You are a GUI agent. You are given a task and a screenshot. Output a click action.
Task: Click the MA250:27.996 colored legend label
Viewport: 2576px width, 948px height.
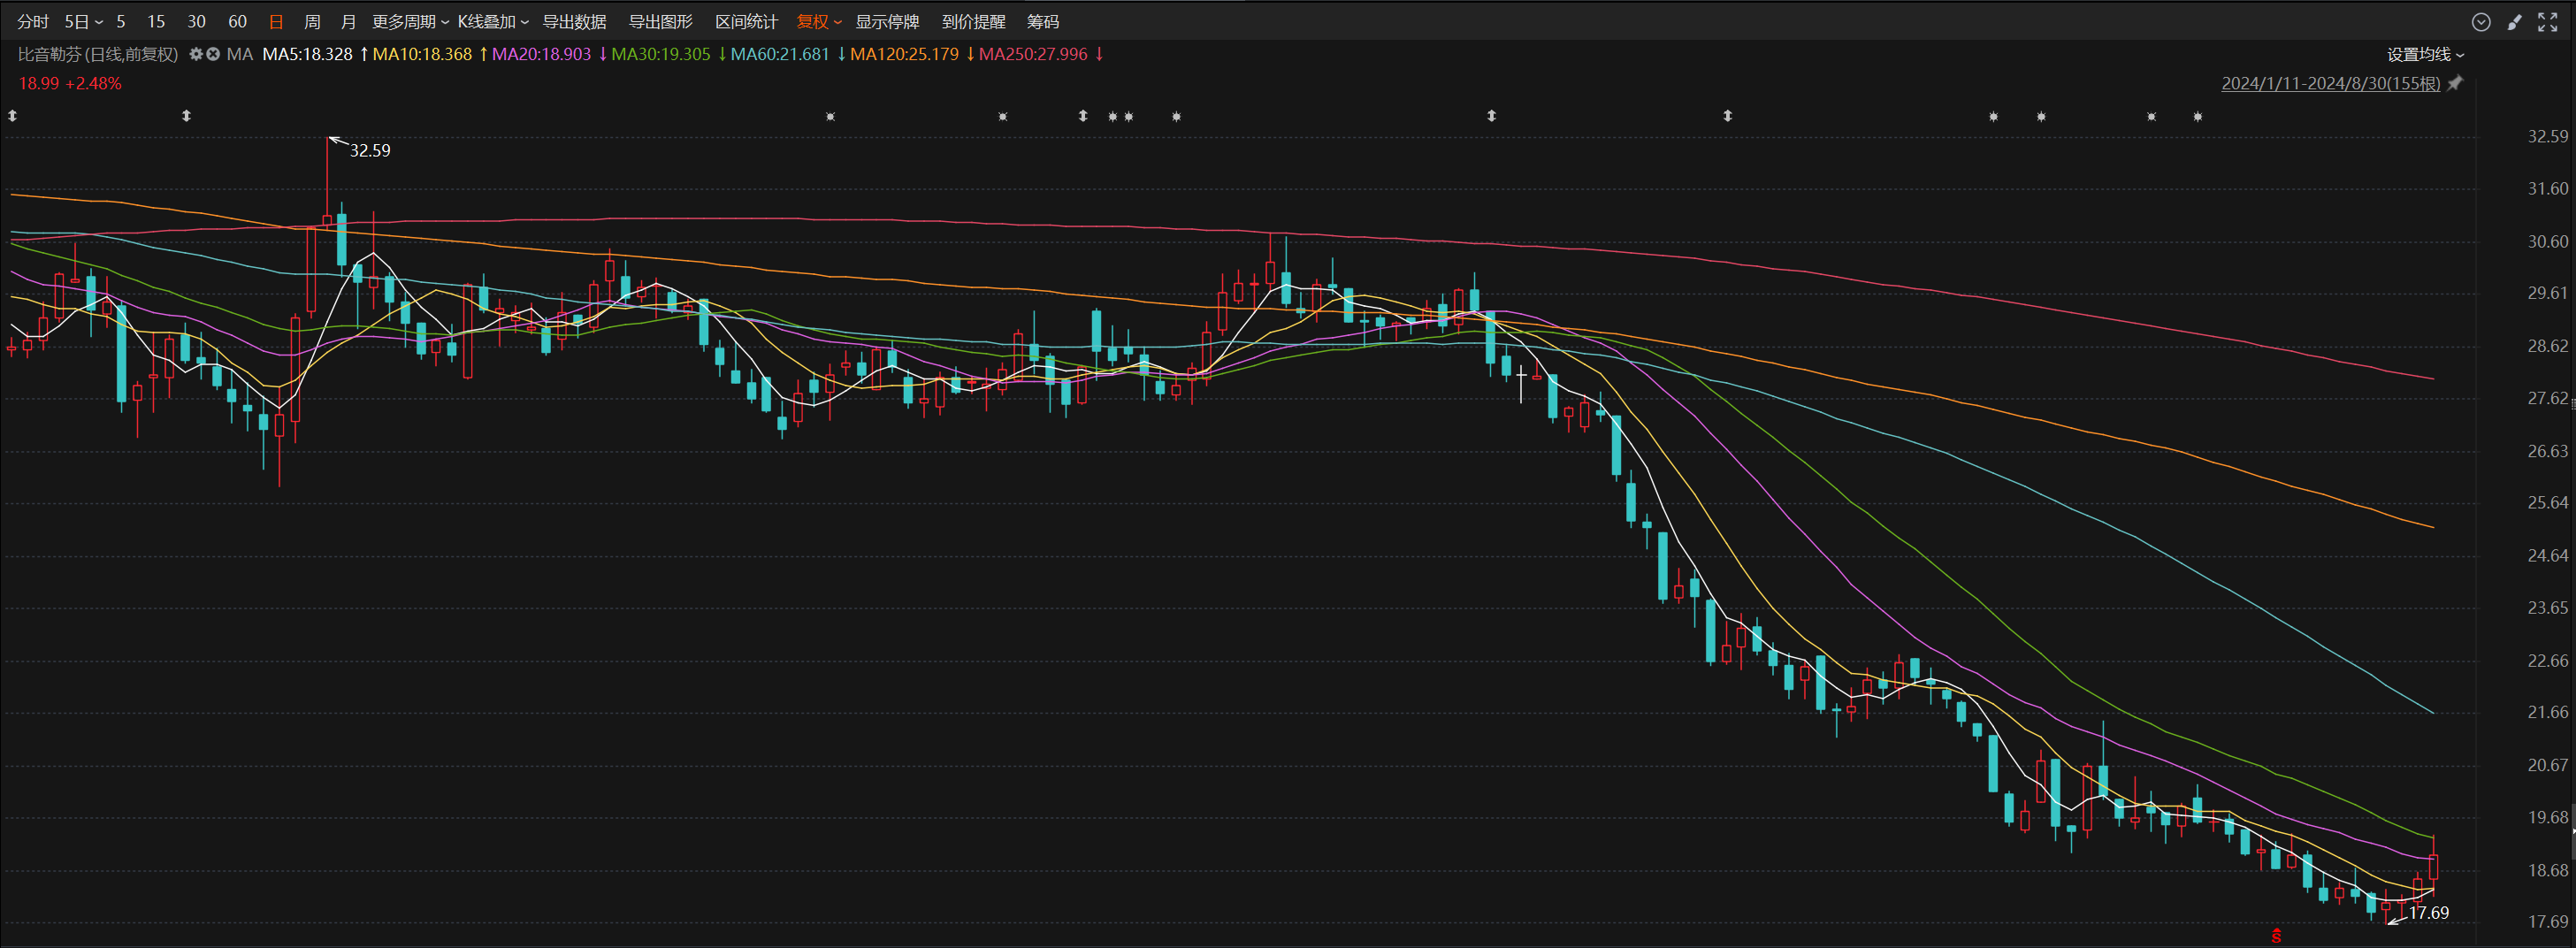pos(1033,54)
